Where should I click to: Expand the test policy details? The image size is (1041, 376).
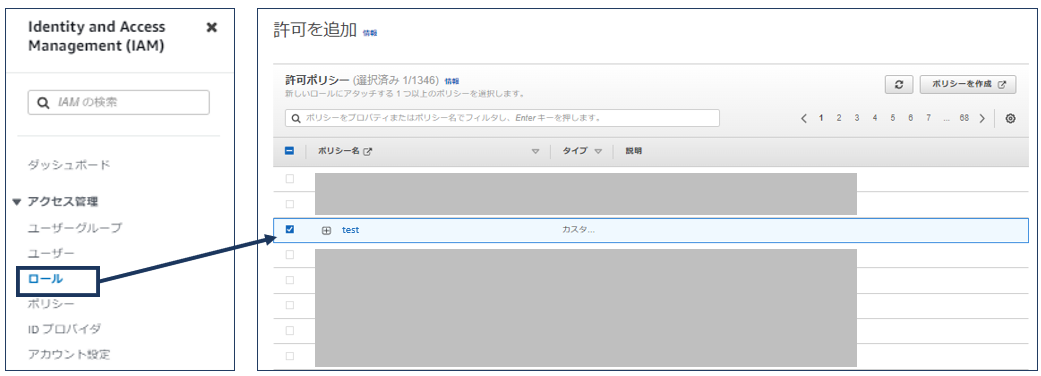pos(326,231)
